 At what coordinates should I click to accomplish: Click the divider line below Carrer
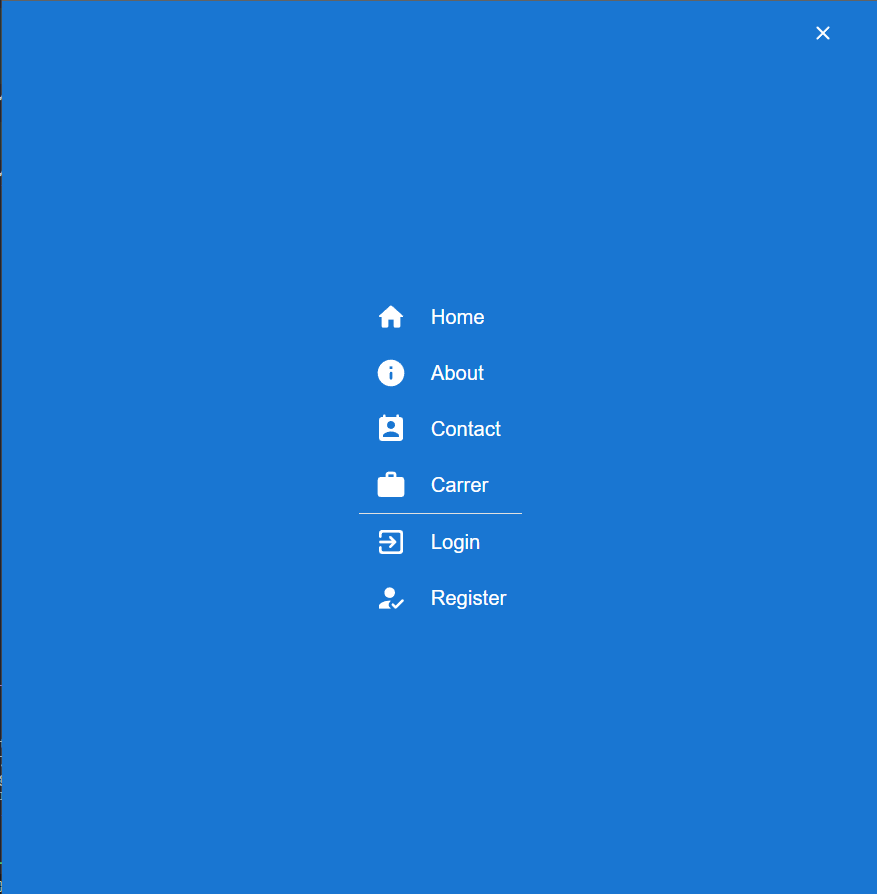pos(440,513)
